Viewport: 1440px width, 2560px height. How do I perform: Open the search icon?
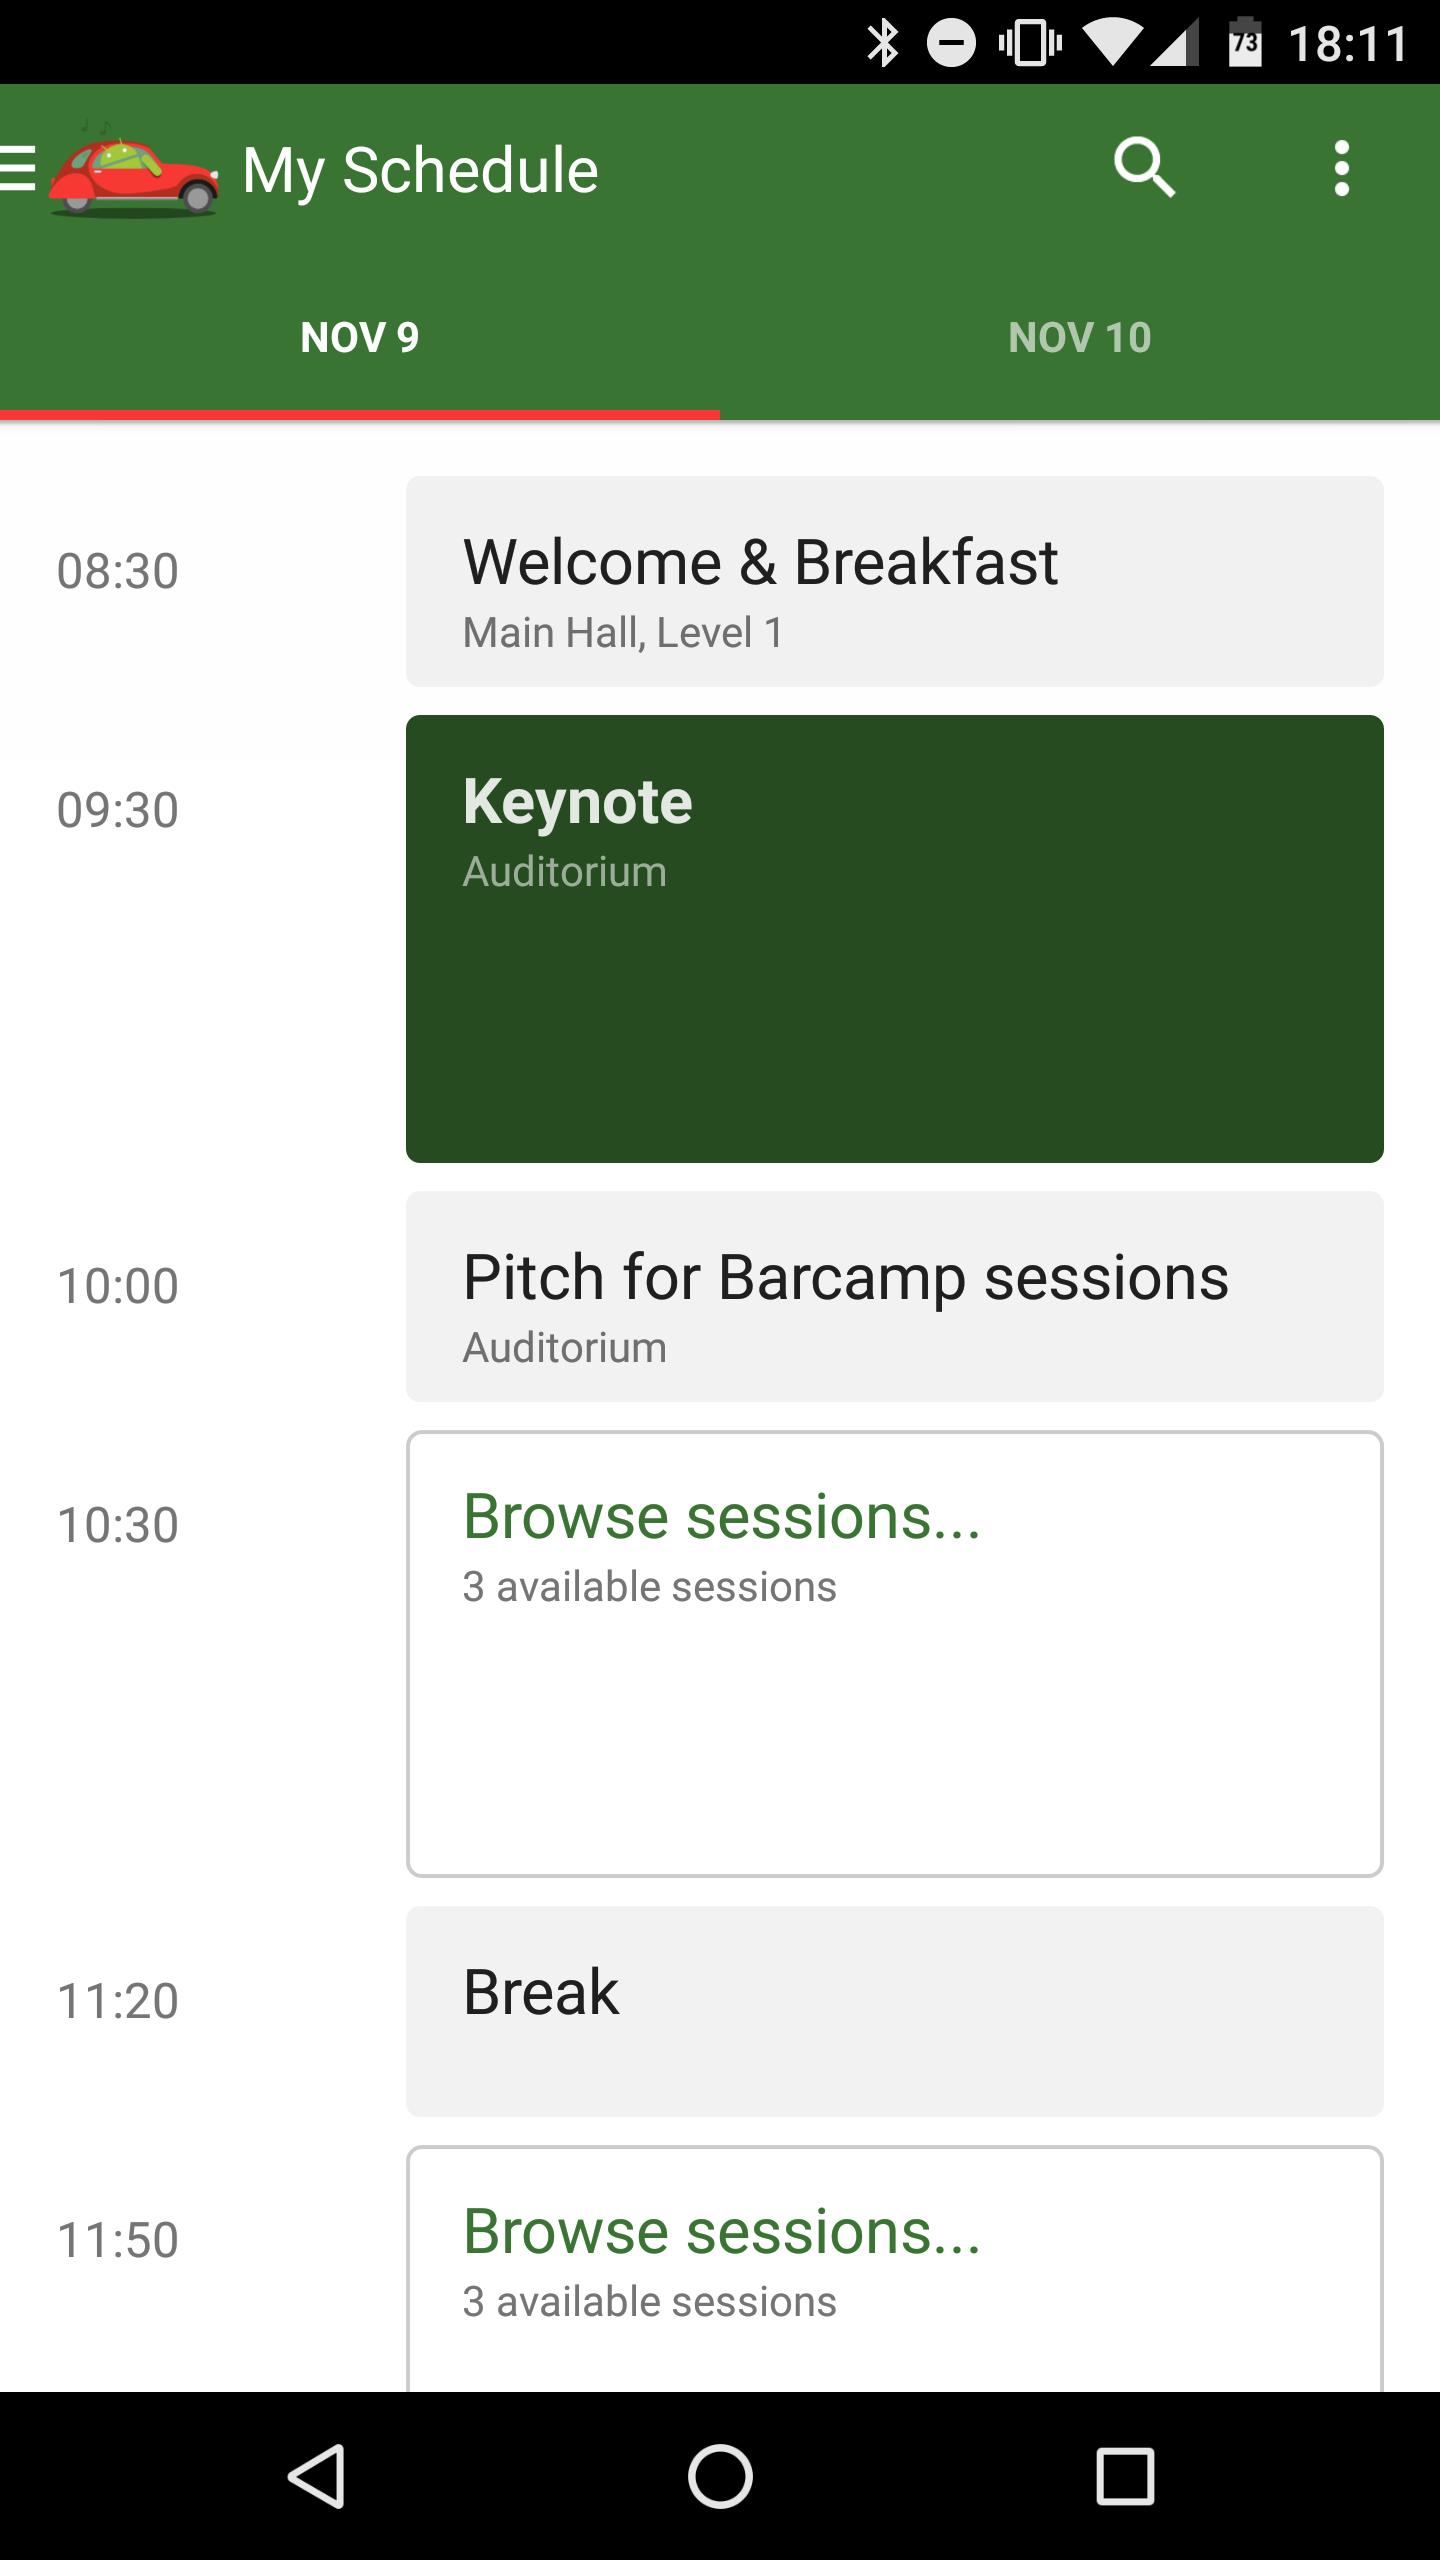1146,168
